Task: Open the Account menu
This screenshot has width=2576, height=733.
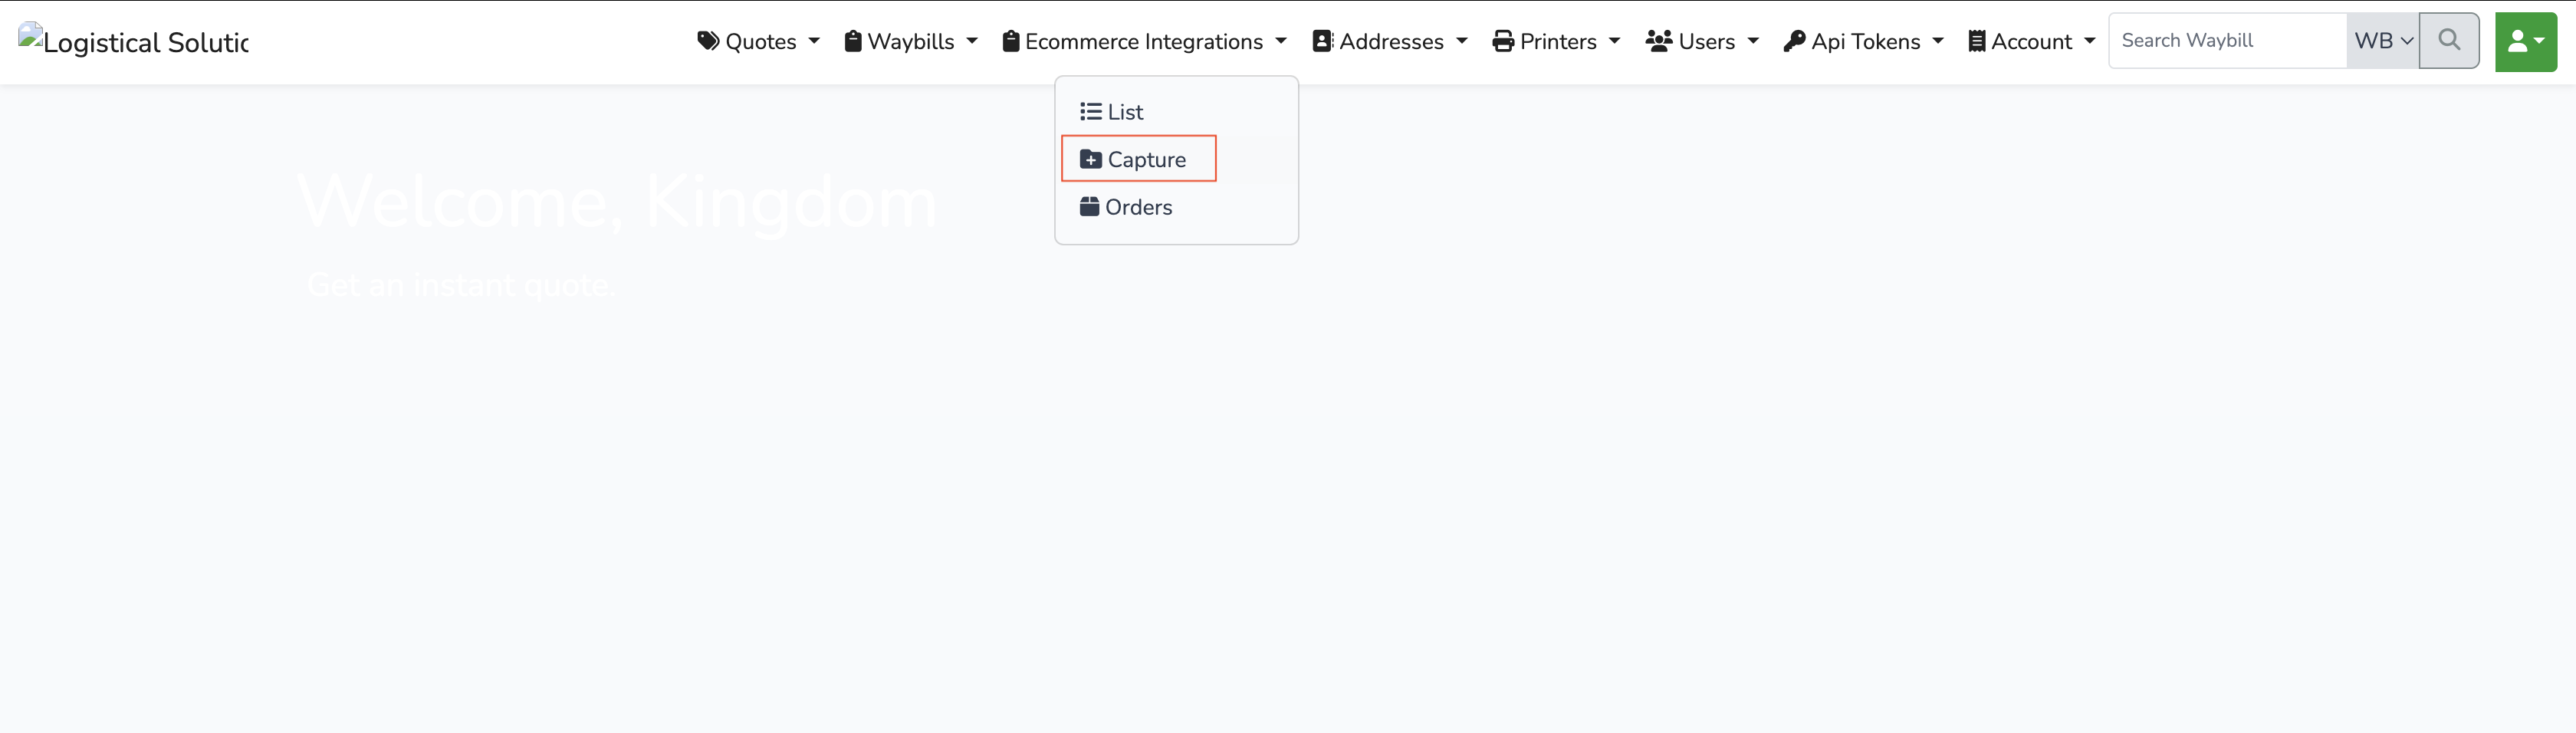Action: (x=2031, y=41)
